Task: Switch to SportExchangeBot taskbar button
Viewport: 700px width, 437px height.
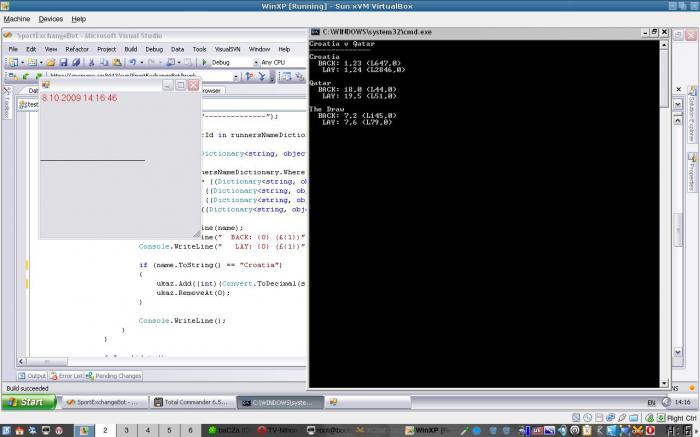Action: coord(105,402)
